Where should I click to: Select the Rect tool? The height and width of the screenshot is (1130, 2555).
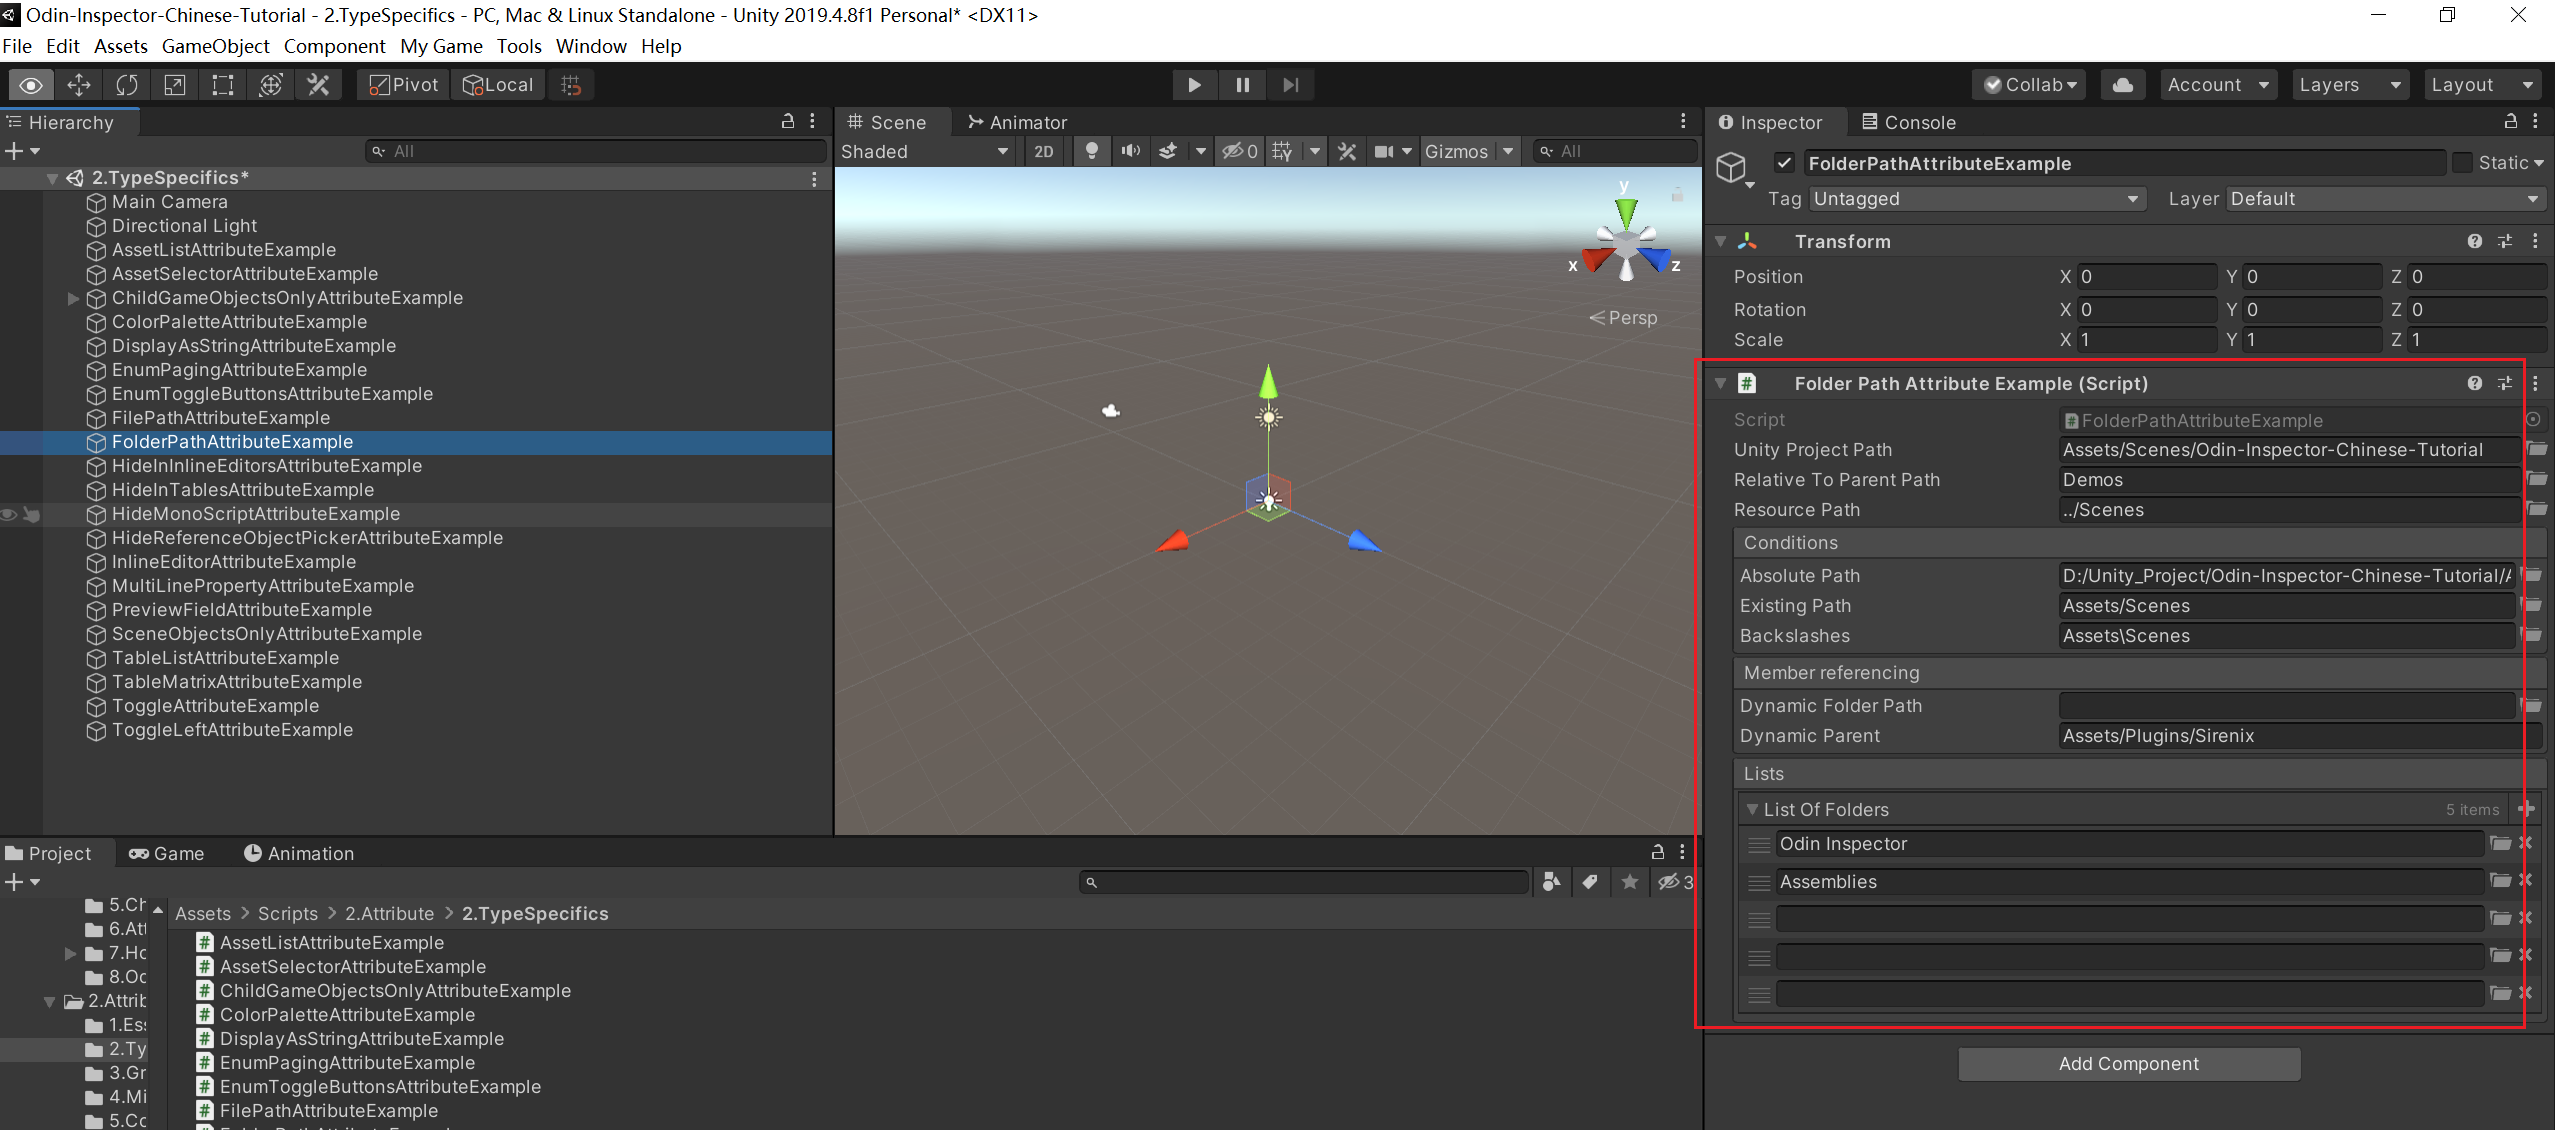pyautogui.click(x=223, y=85)
